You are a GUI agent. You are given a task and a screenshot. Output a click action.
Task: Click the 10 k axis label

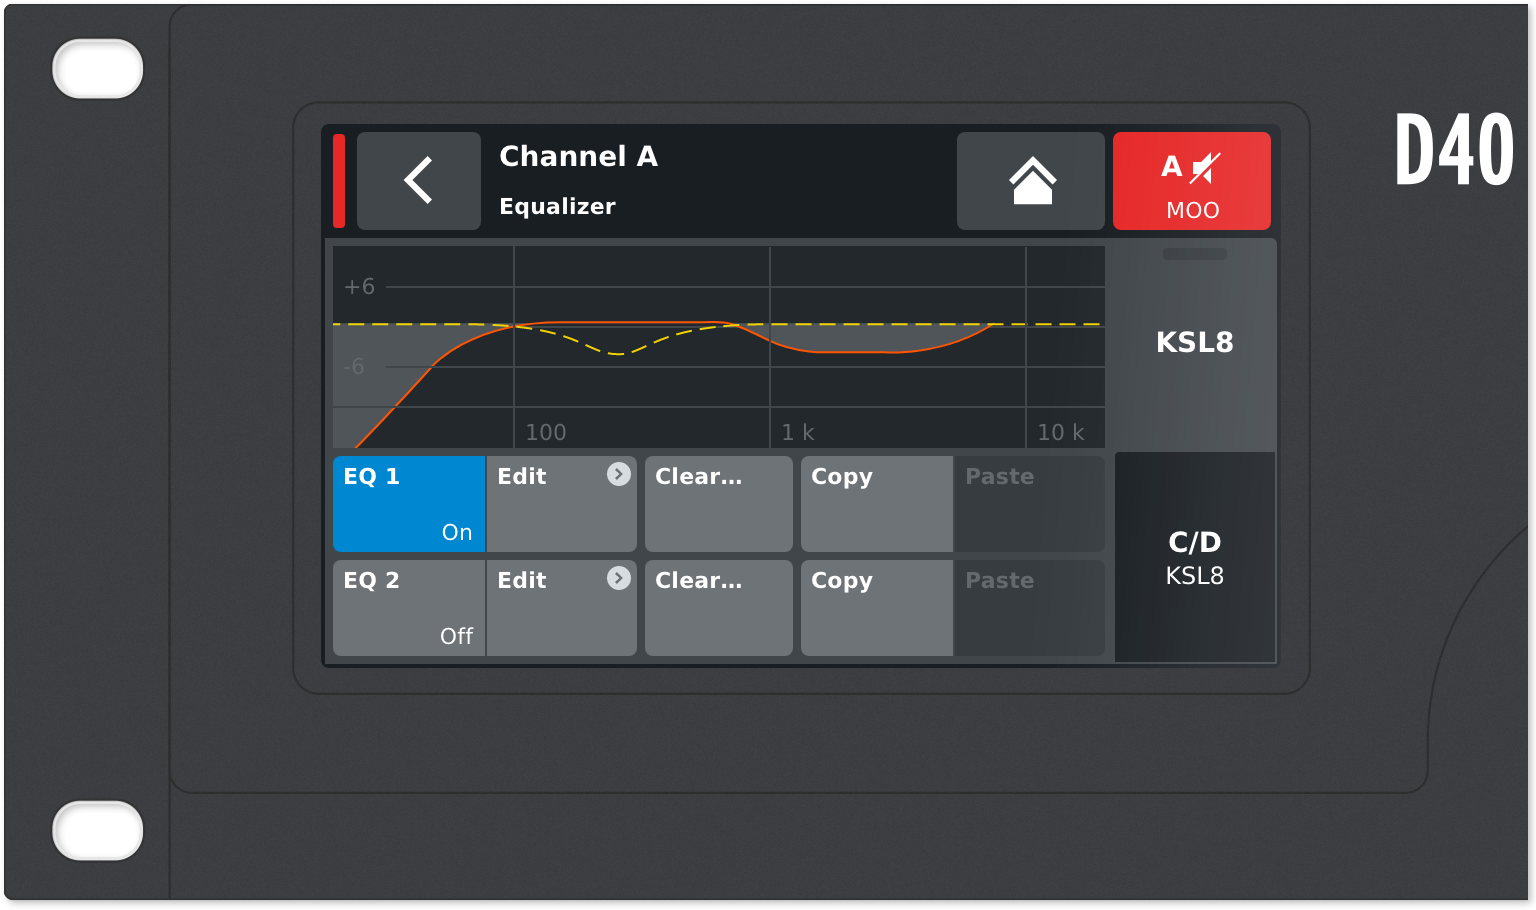point(1061,432)
